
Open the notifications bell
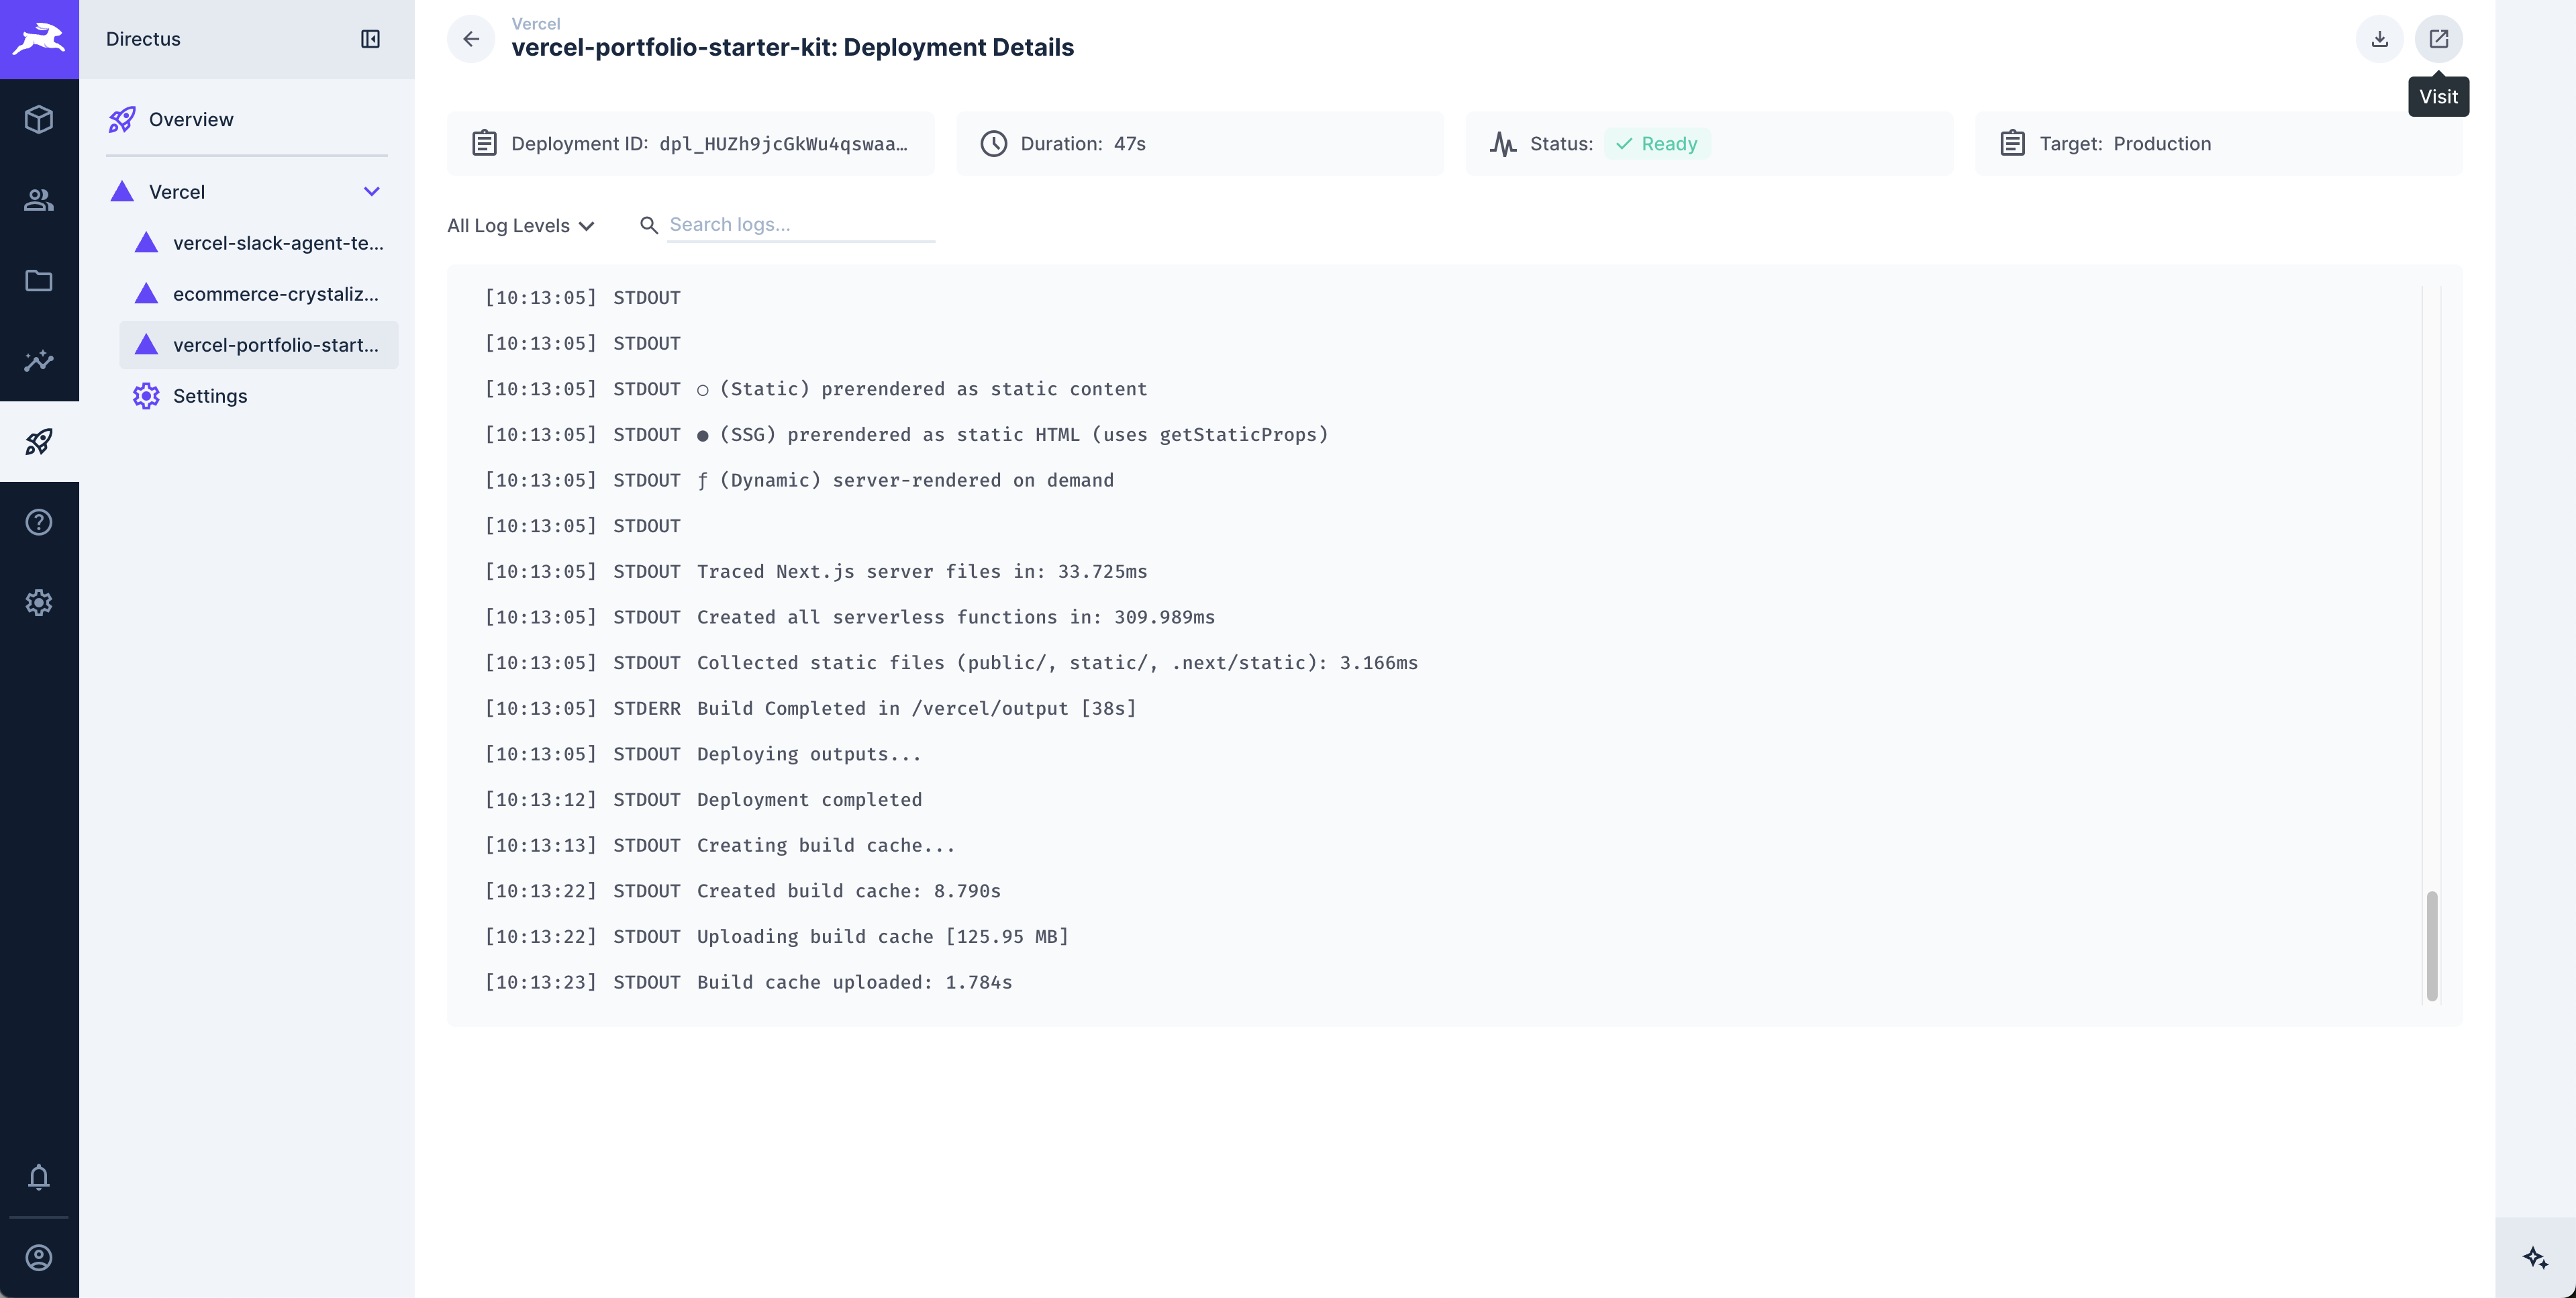tap(39, 1178)
